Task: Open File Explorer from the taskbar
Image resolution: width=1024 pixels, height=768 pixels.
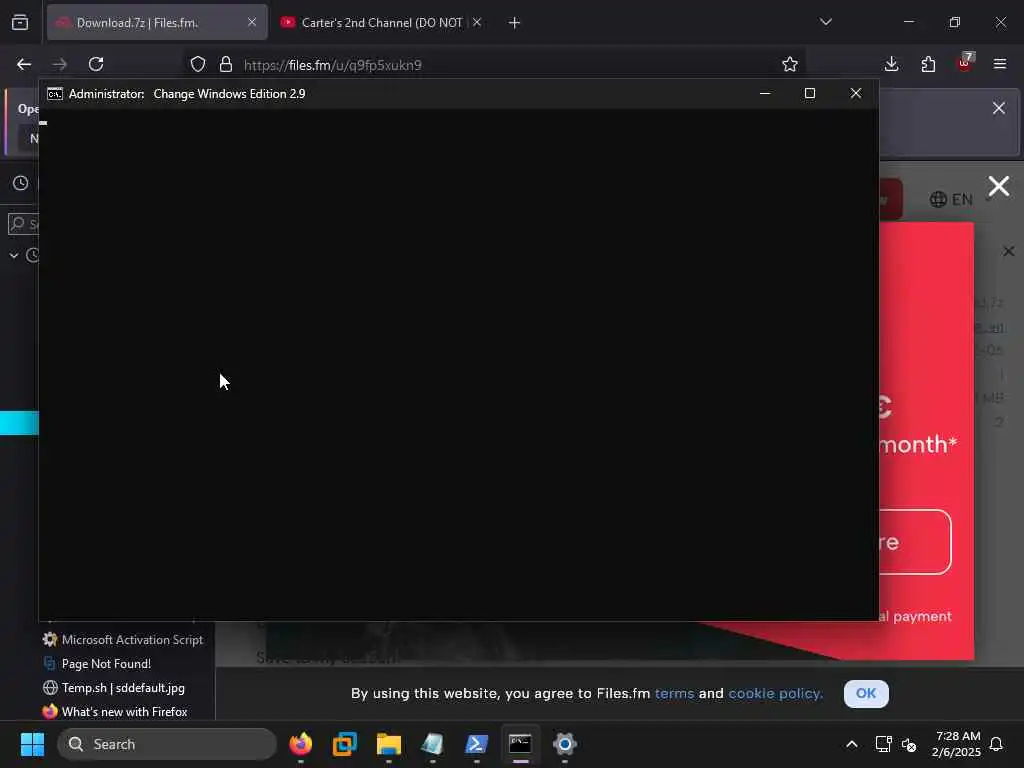Action: click(x=389, y=744)
